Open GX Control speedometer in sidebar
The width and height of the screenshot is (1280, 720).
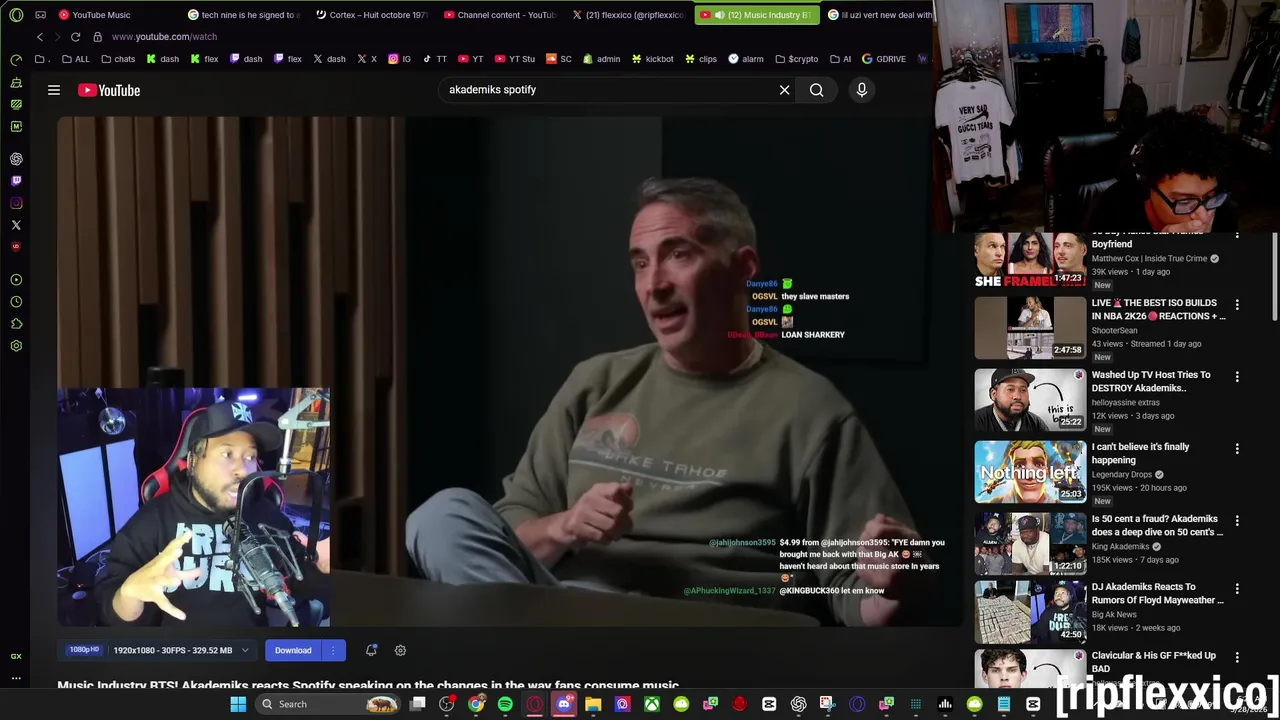(x=16, y=60)
